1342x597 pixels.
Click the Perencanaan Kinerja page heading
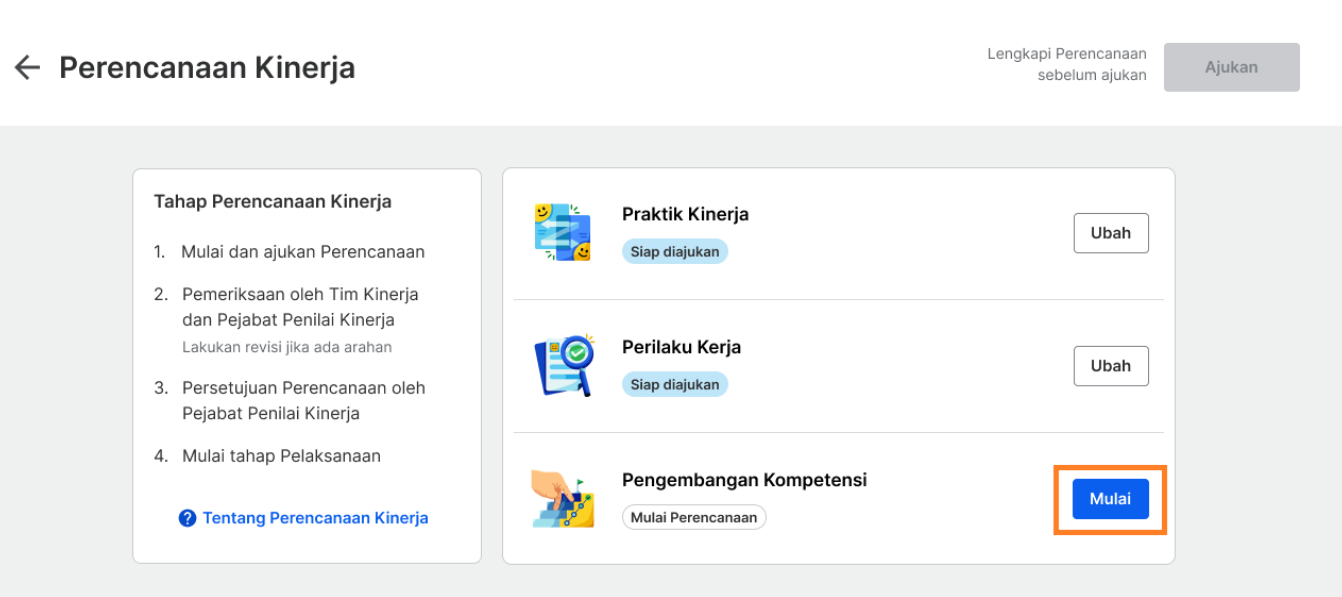coord(207,67)
